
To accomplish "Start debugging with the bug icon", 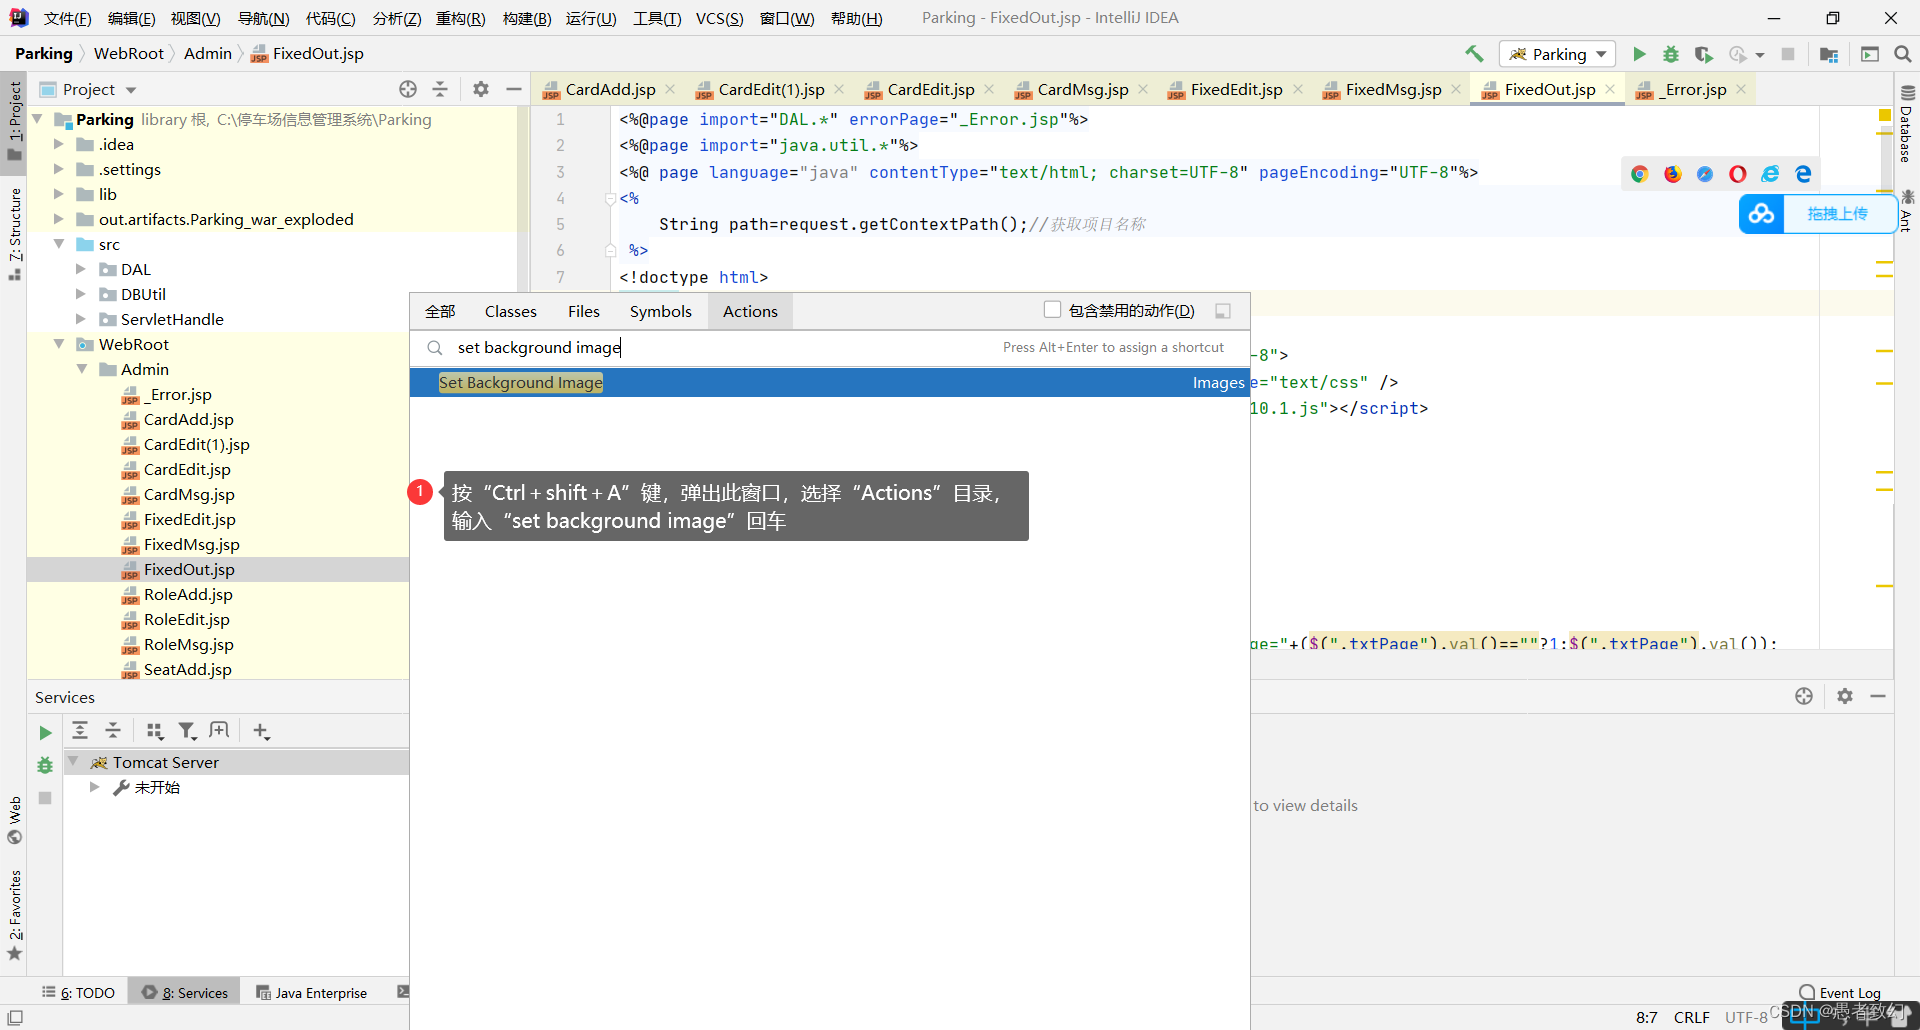I will click(1671, 54).
